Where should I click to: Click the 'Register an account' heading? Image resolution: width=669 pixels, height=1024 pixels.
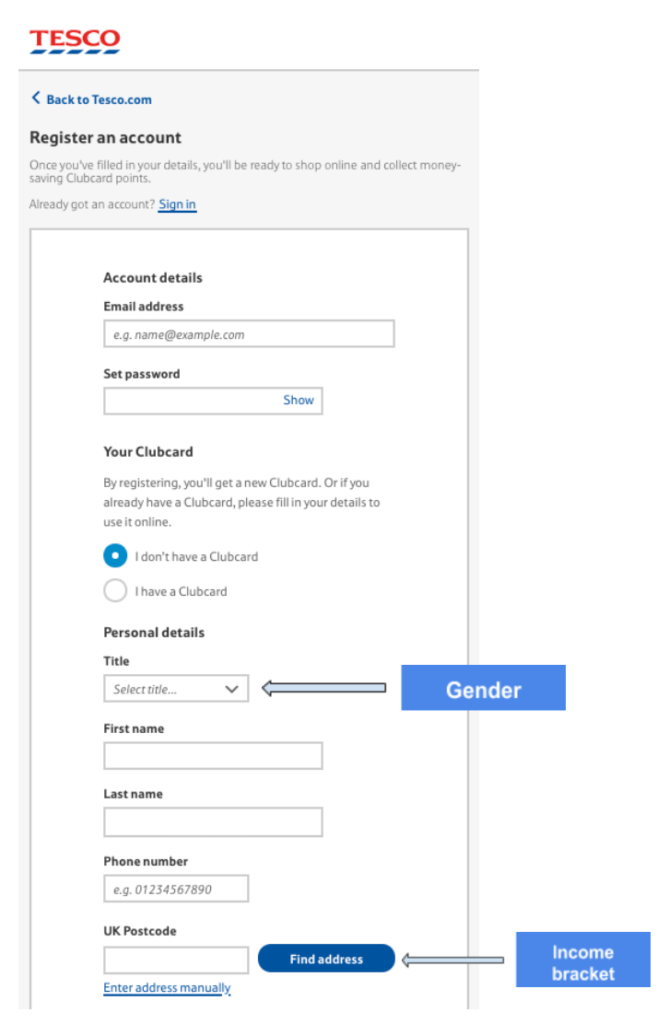[105, 138]
